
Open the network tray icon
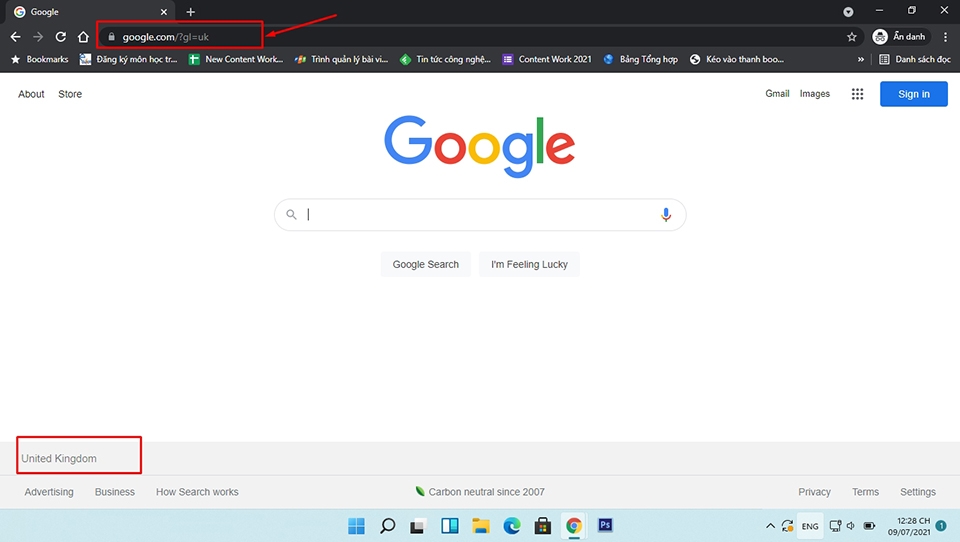click(835, 526)
